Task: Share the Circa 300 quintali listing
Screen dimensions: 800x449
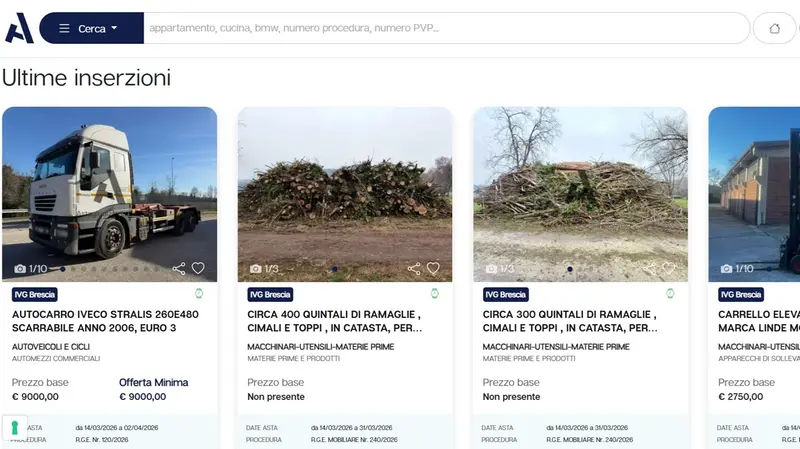Action: (649, 268)
